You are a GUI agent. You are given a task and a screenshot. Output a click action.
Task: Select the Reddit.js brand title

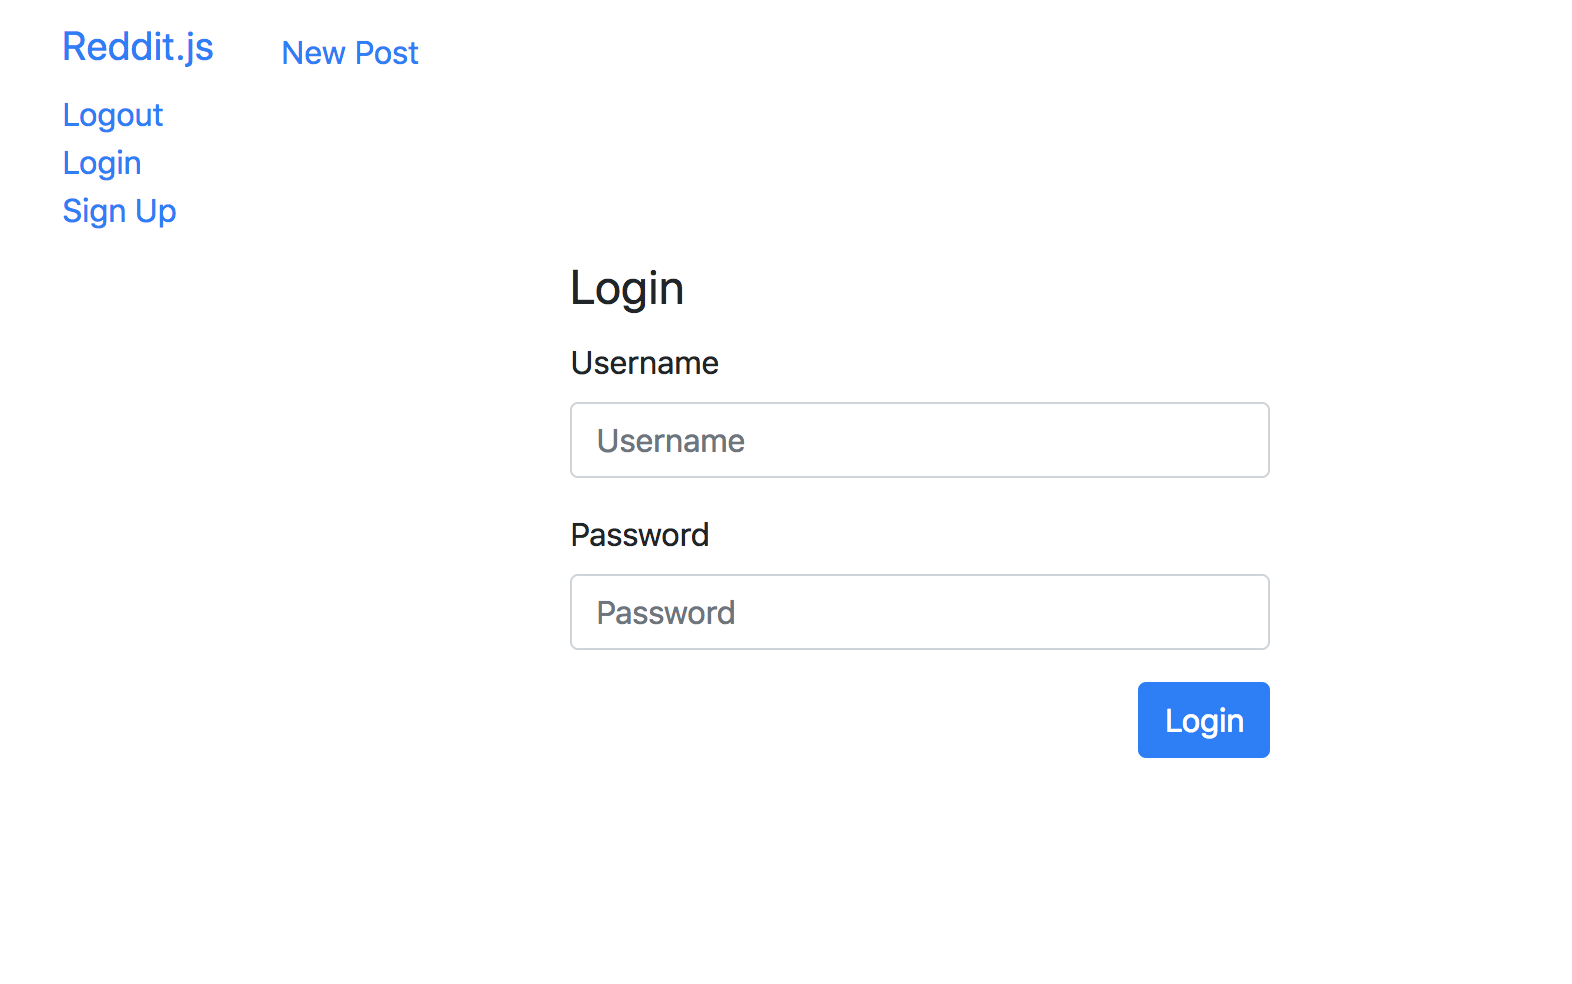138,47
